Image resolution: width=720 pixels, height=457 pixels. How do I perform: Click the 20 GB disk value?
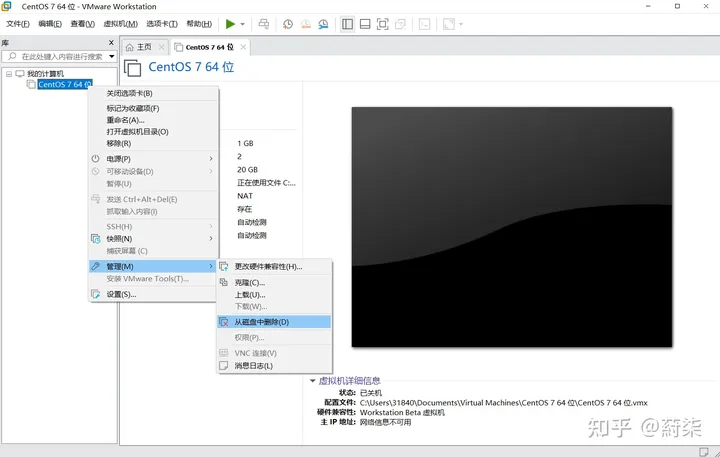248,170
